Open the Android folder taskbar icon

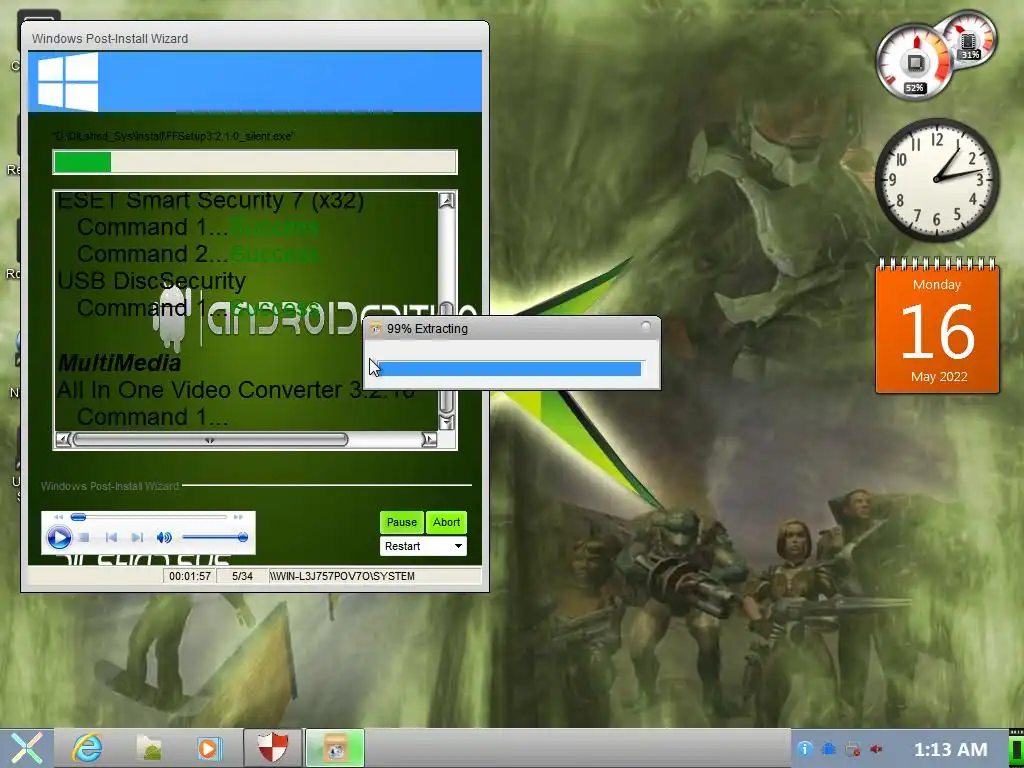coord(149,748)
